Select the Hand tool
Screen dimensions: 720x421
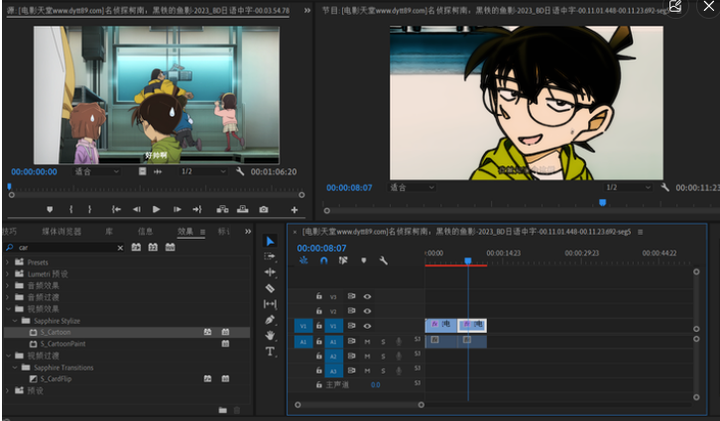pos(270,335)
